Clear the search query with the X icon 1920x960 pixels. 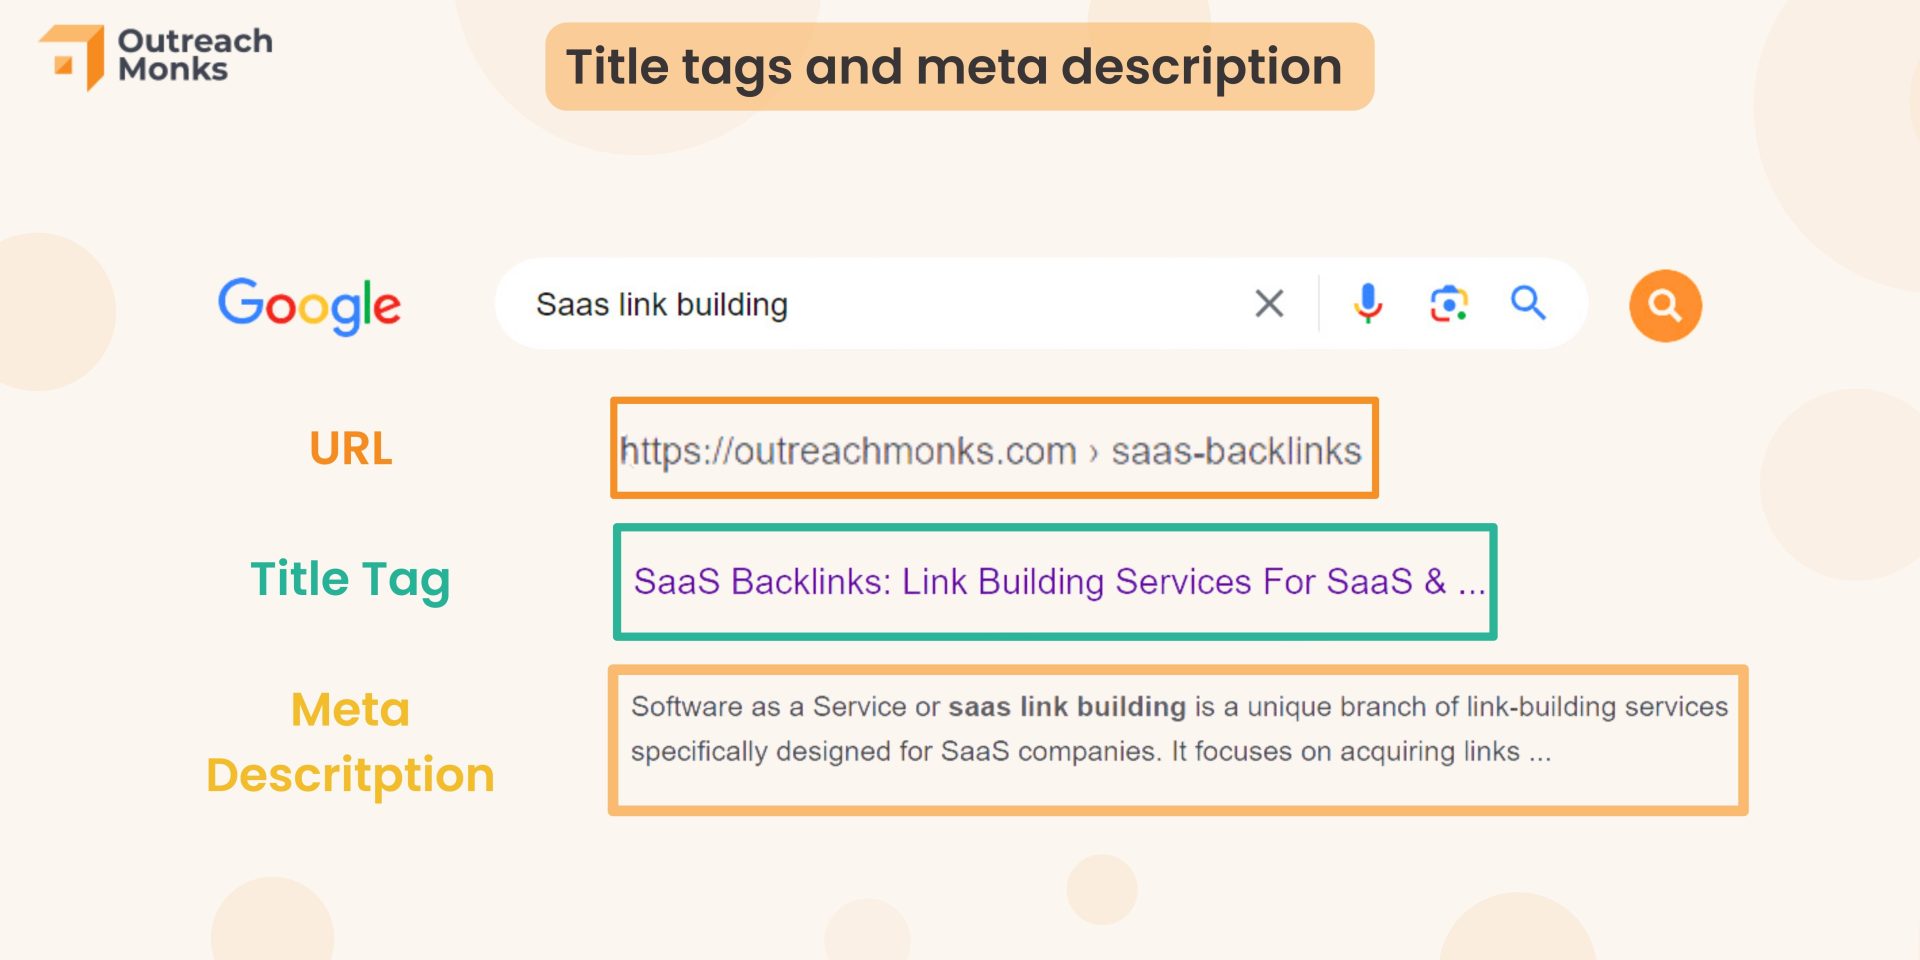1269,303
